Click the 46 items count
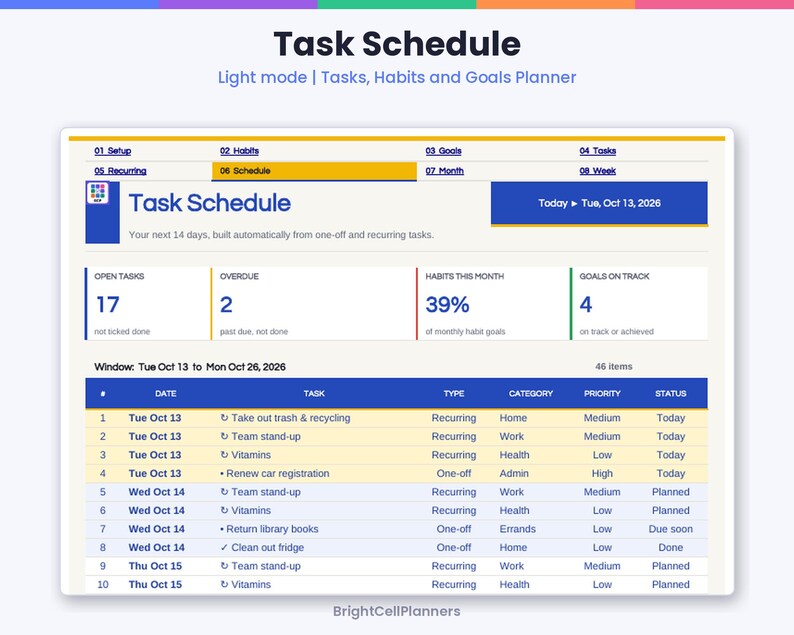 [614, 366]
